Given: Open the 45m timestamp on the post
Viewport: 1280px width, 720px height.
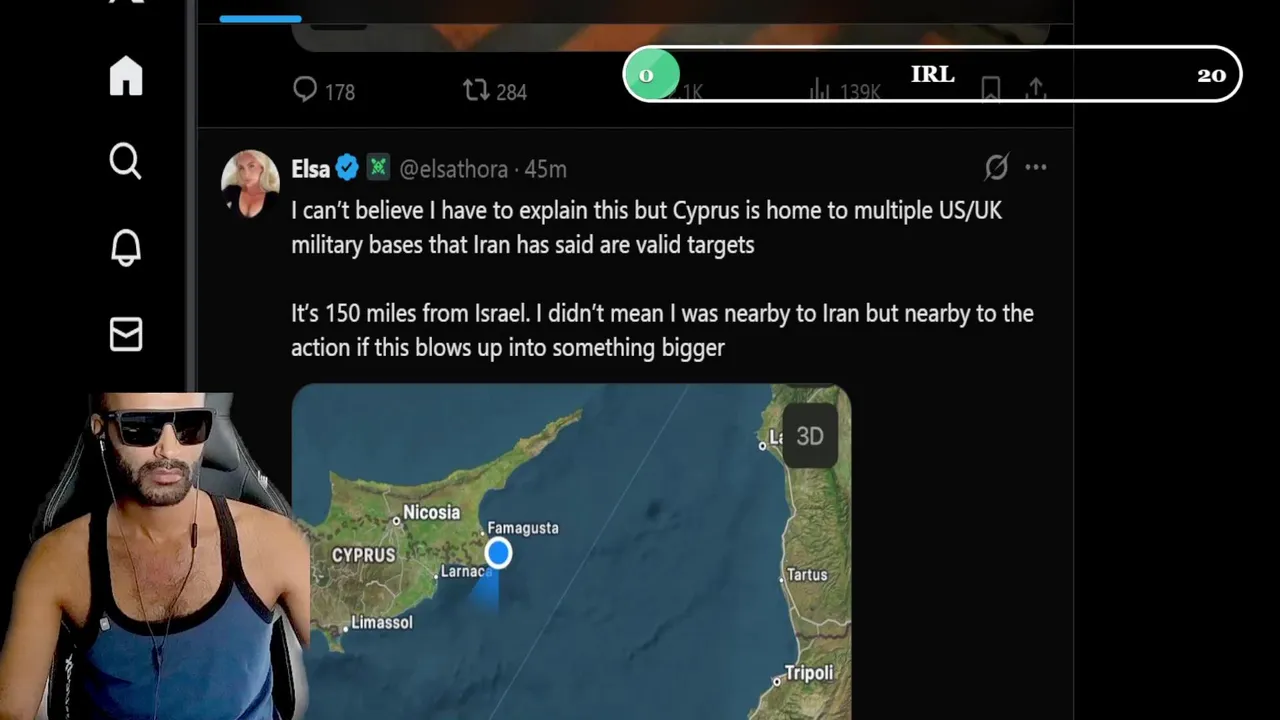Looking at the screenshot, I should coord(546,169).
